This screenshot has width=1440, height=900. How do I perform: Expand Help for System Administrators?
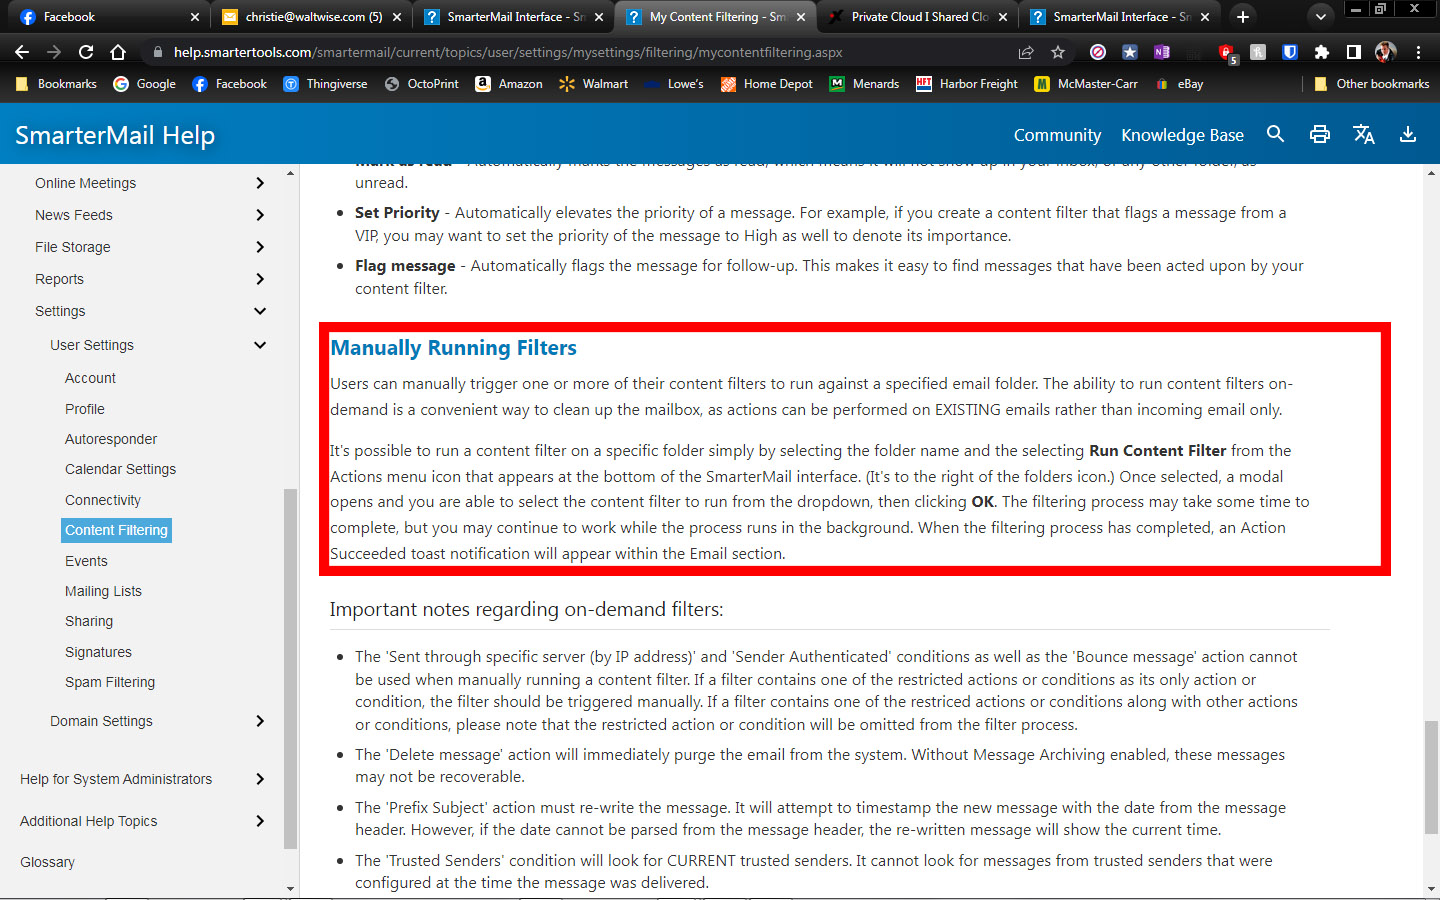(260, 779)
